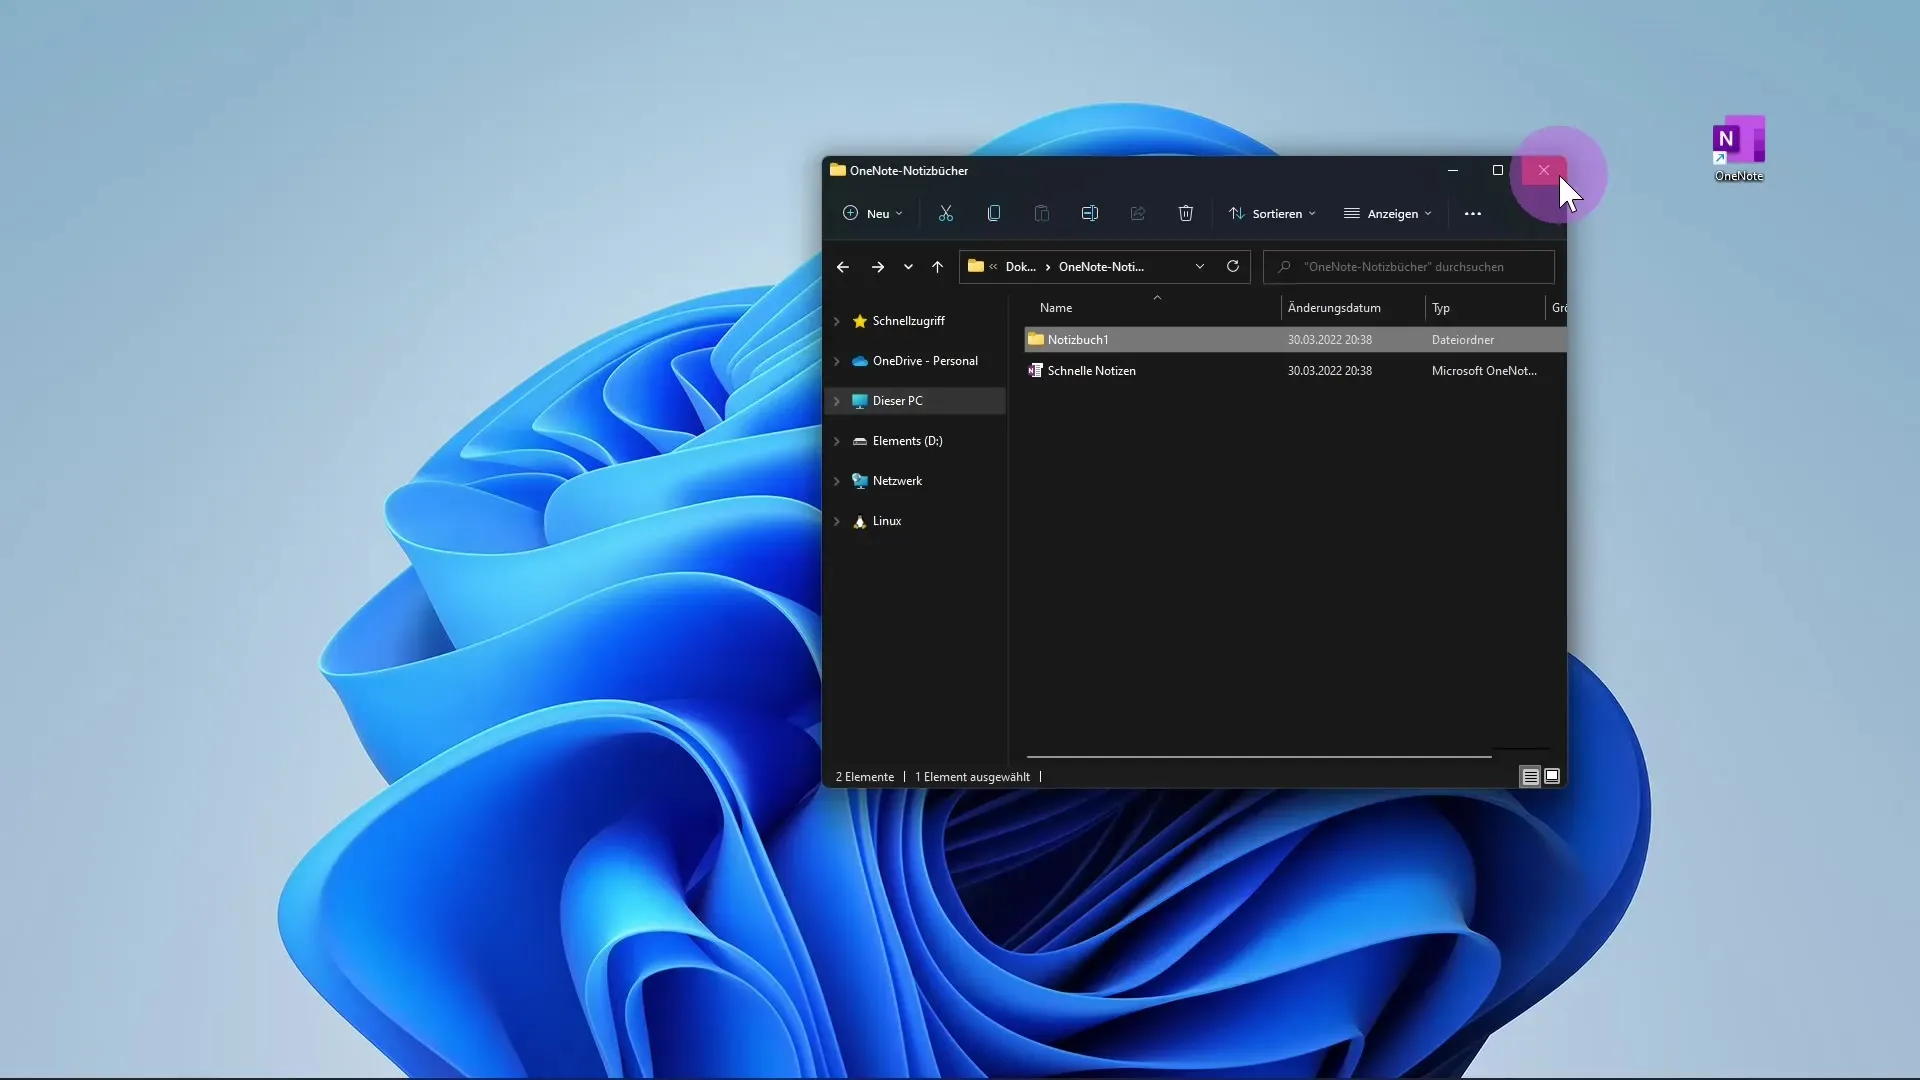Open the OneNote desktop shortcut icon

(x=1738, y=148)
